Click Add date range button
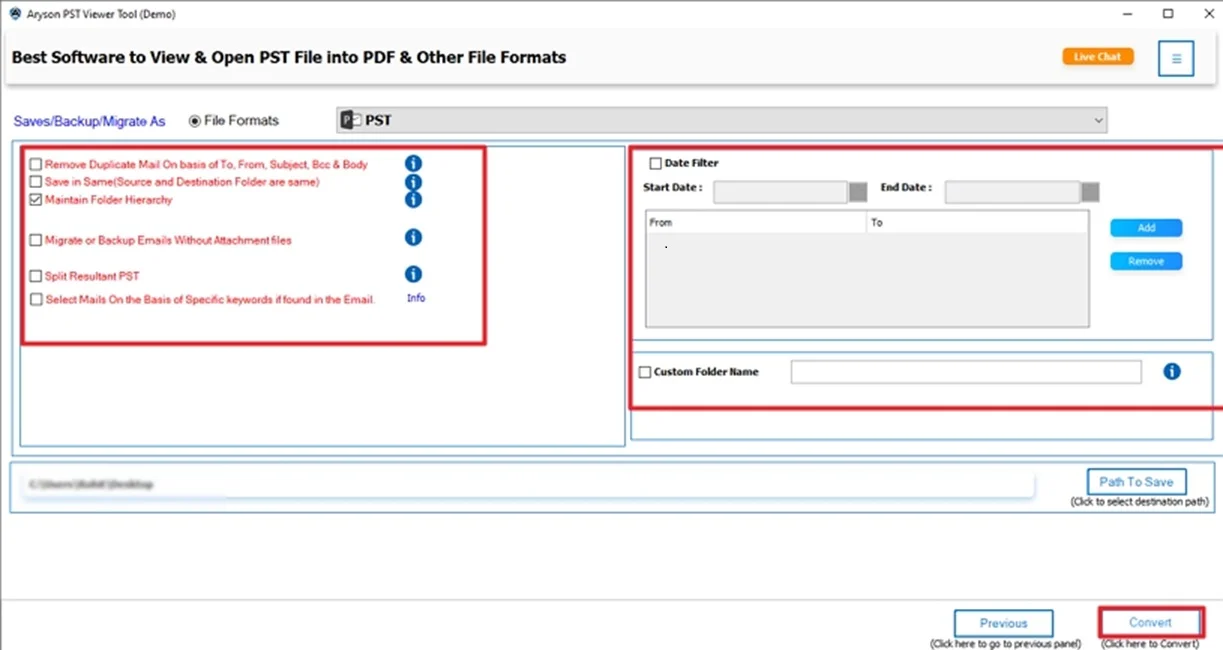The width and height of the screenshot is (1223, 650). 1146,228
